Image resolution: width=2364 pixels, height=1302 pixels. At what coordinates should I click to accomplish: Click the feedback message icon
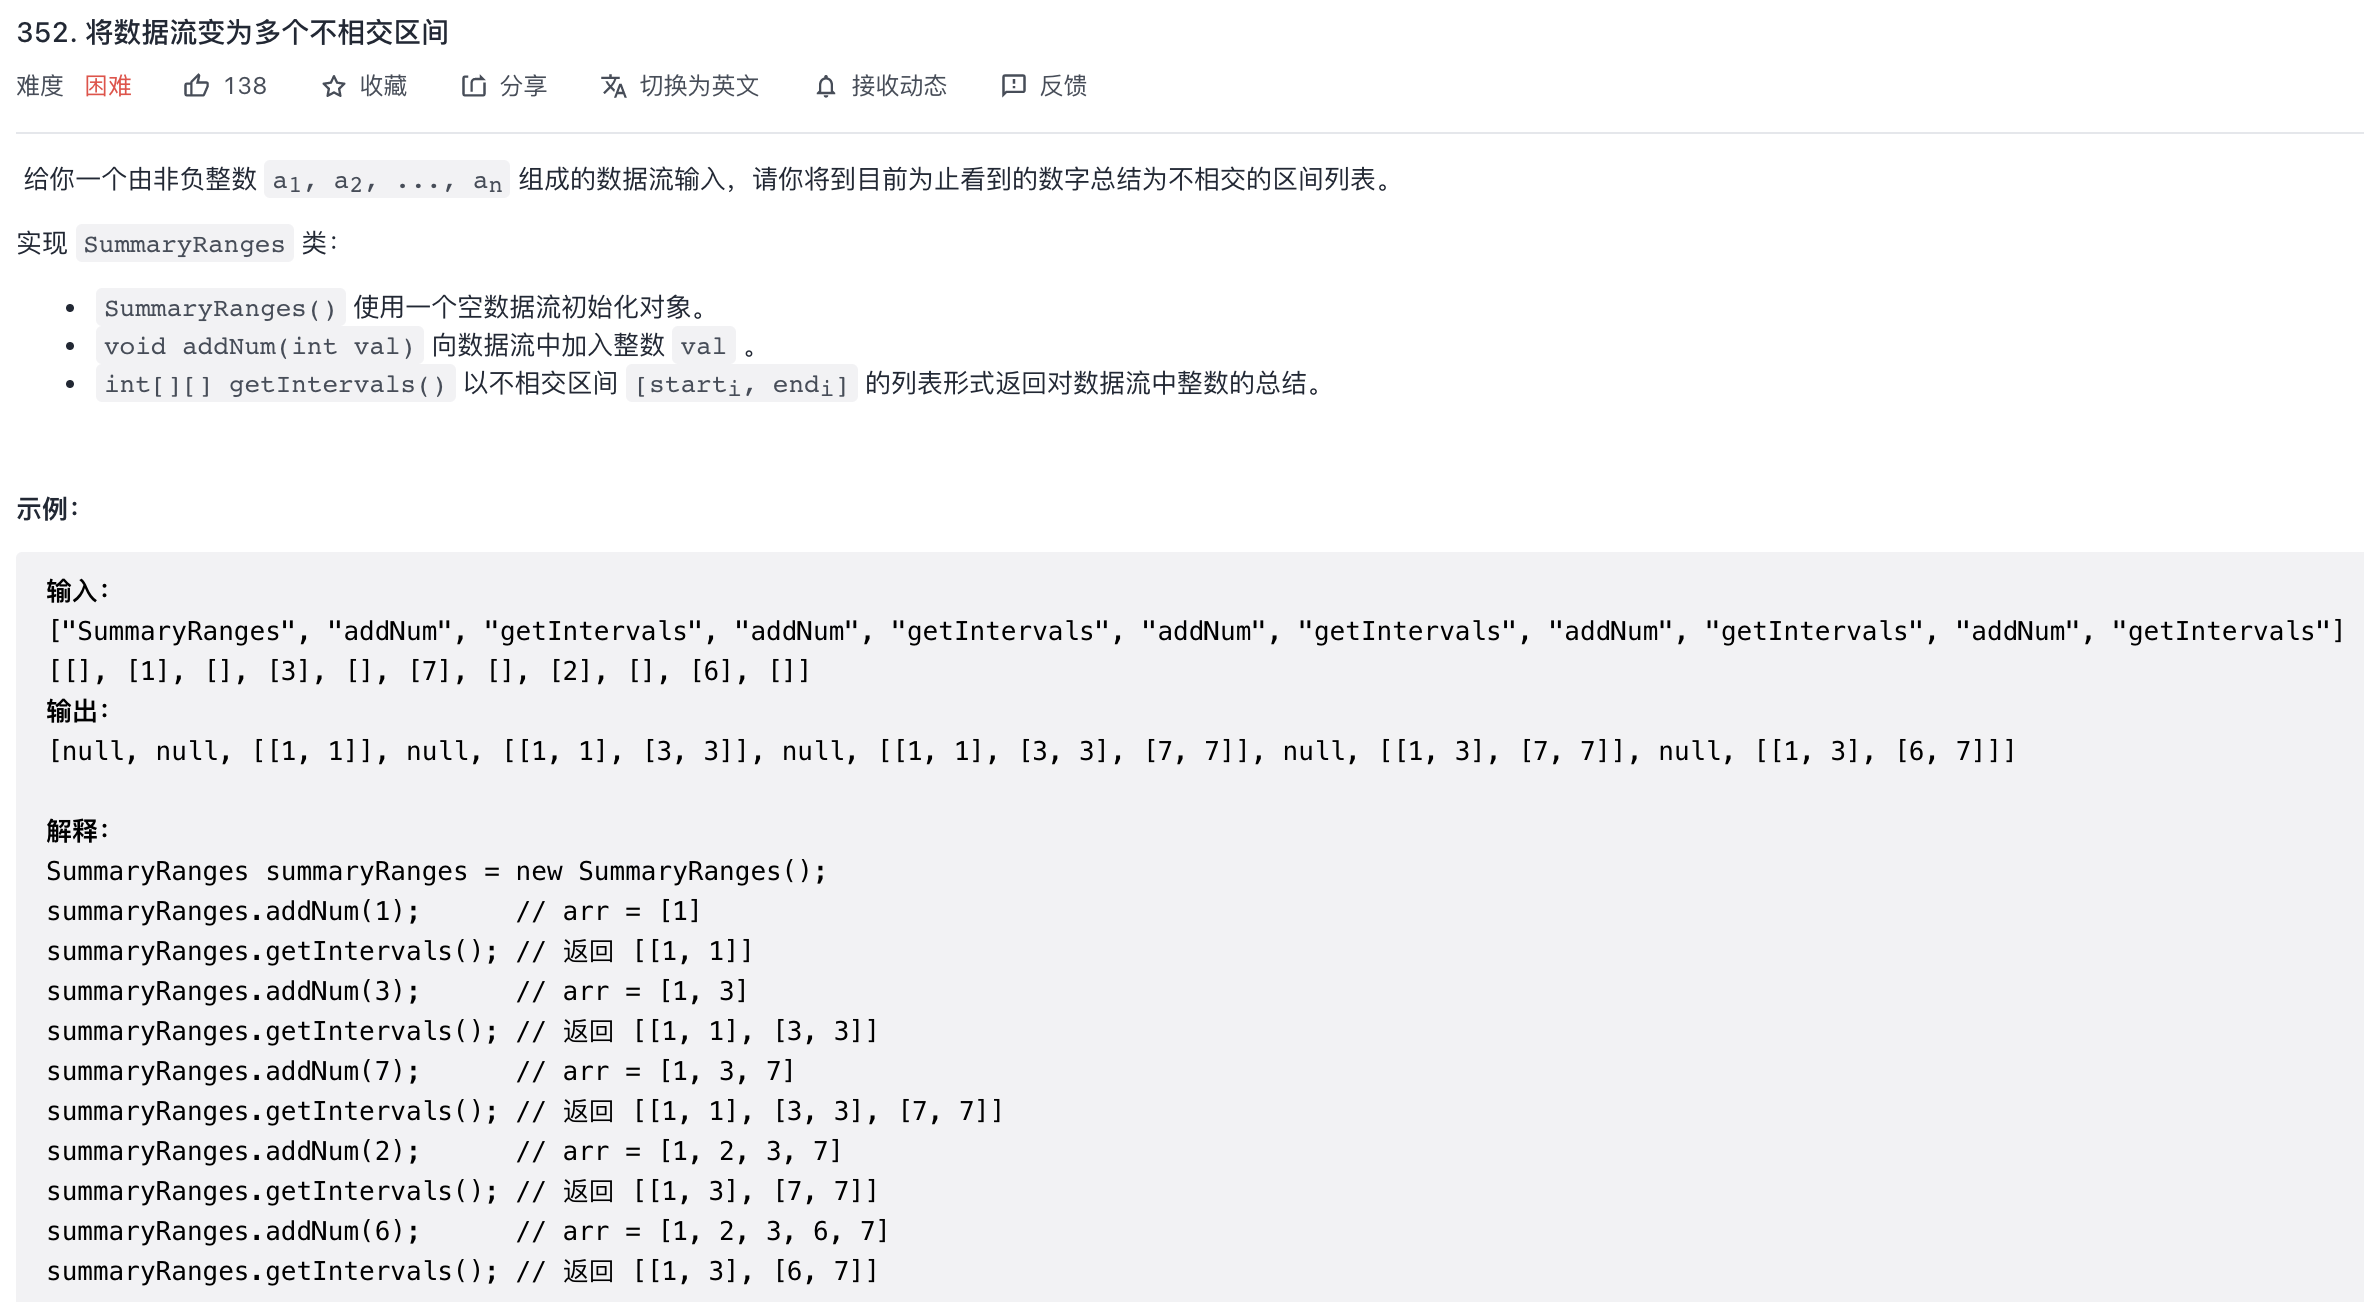[x=1014, y=86]
